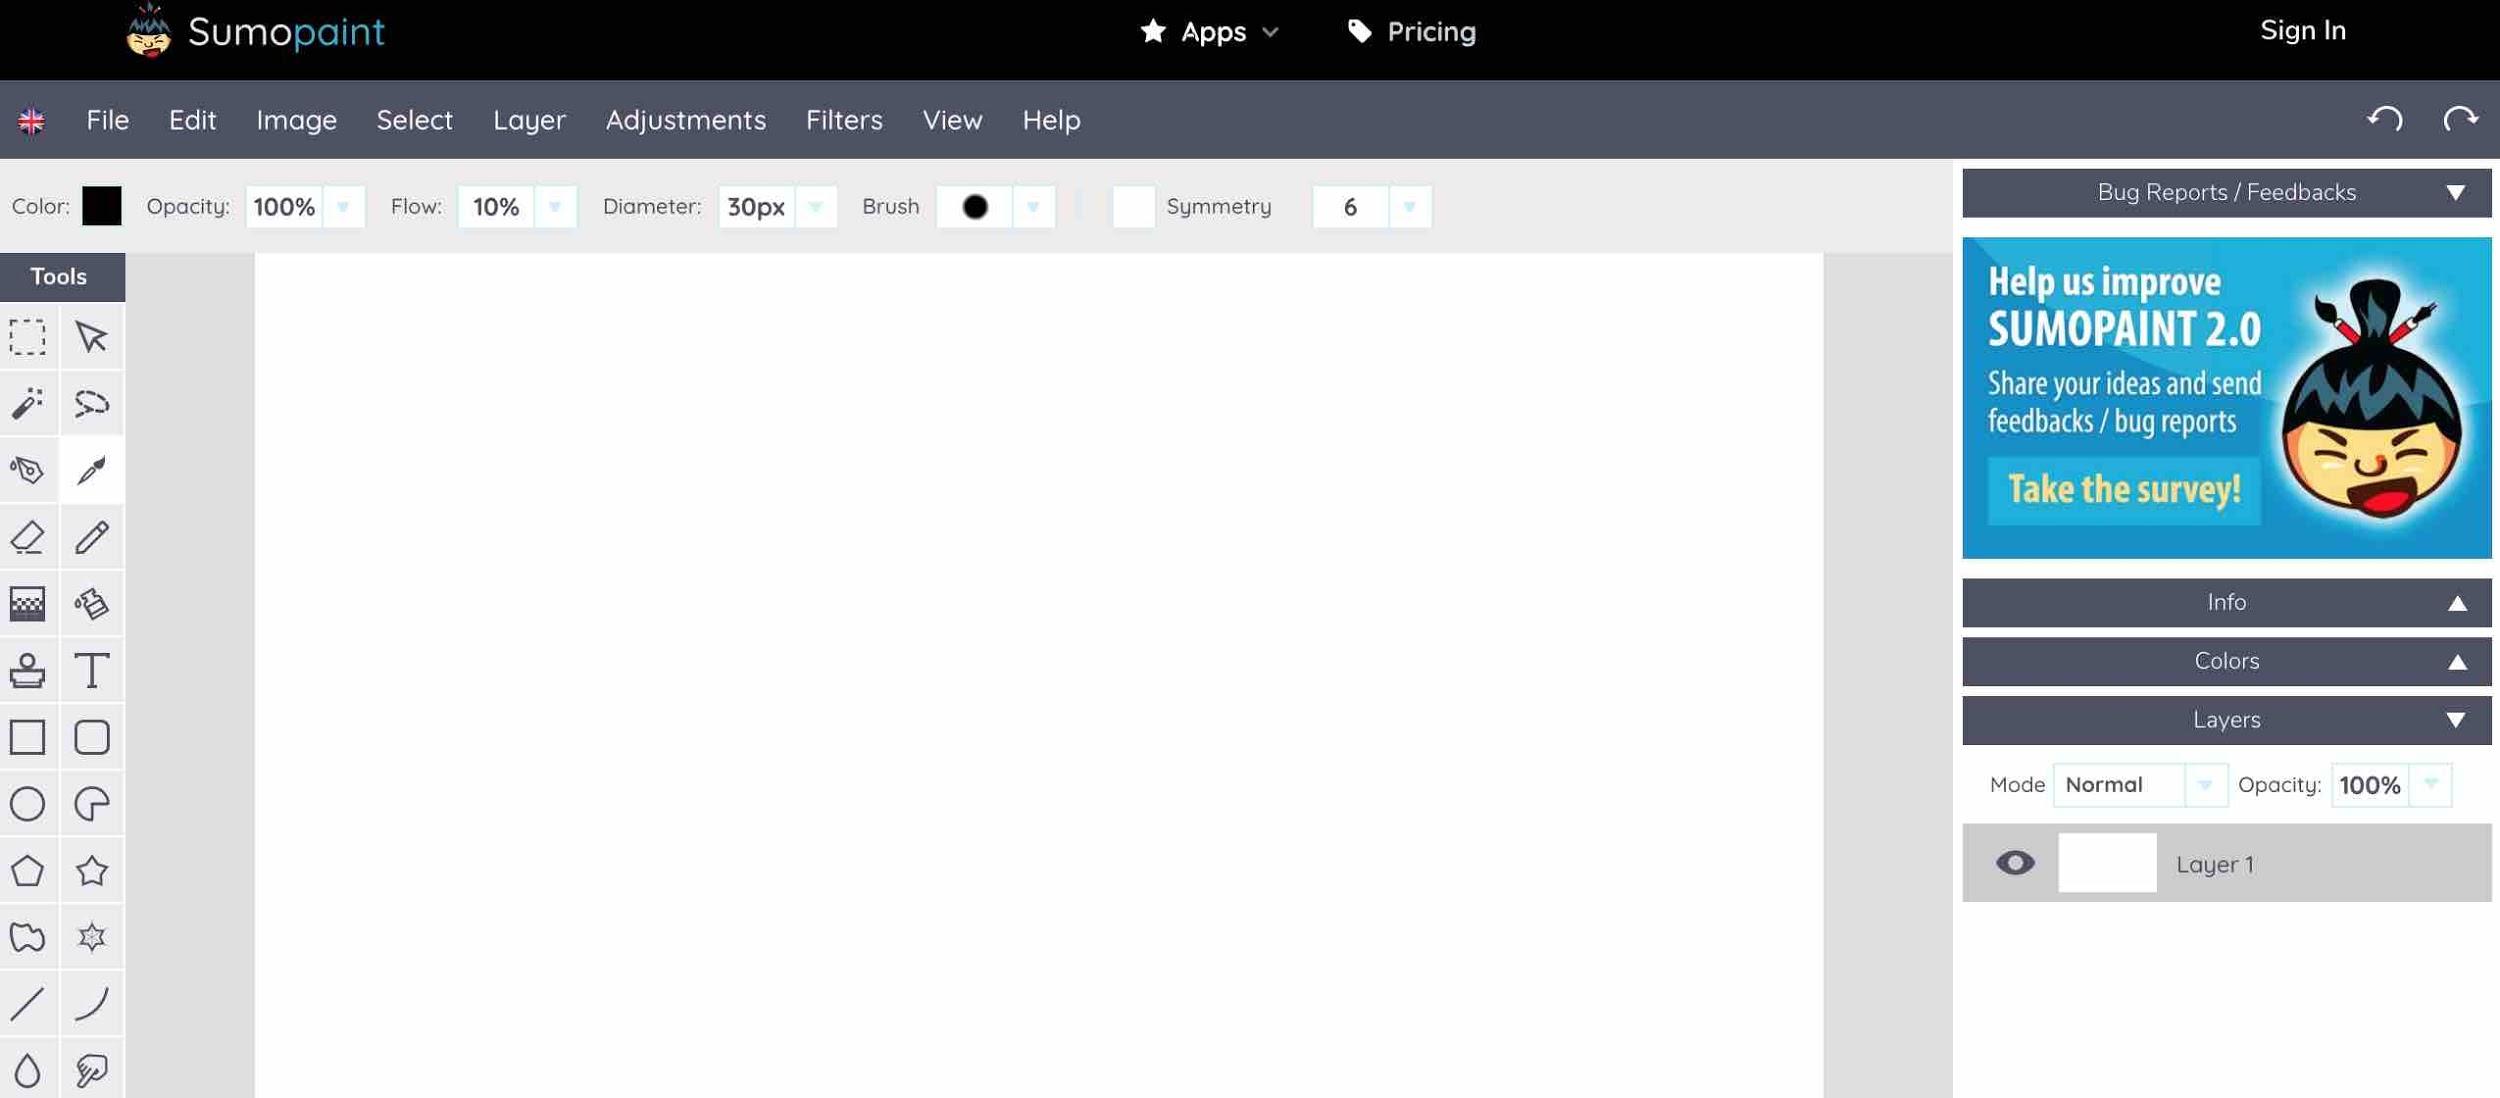The height and width of the screenshot is (1098, 2500).
Task: Select the lasso selection tool
Action: click(92, 403)
